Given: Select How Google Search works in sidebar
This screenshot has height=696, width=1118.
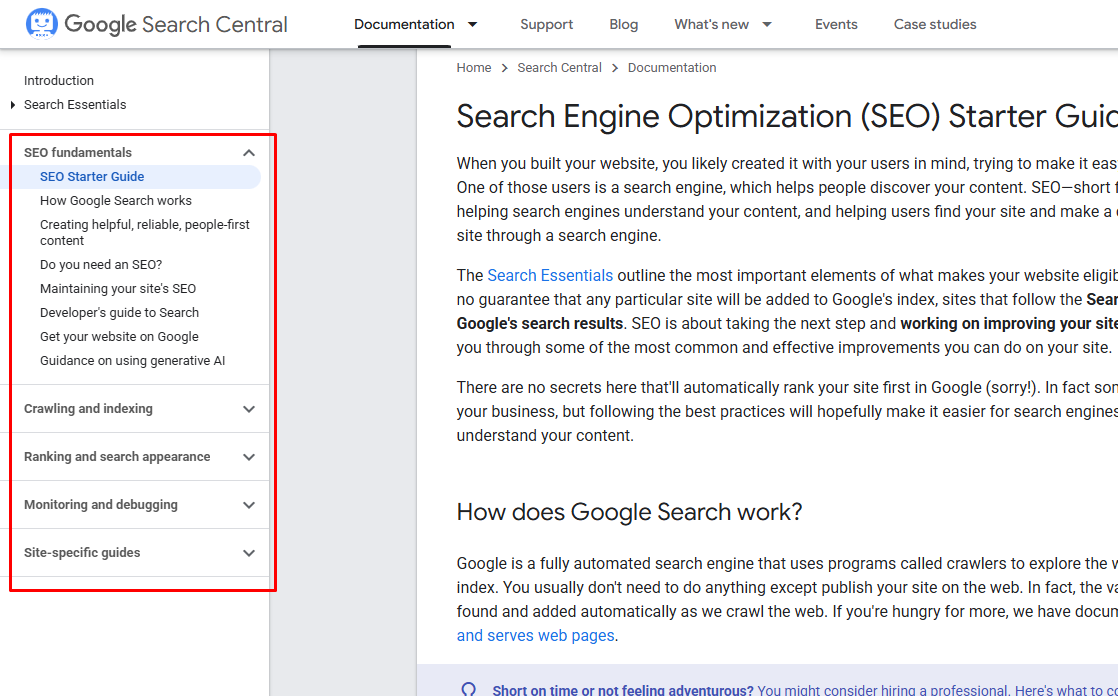Looking at the screenshot, I should (x=118, y=200).
